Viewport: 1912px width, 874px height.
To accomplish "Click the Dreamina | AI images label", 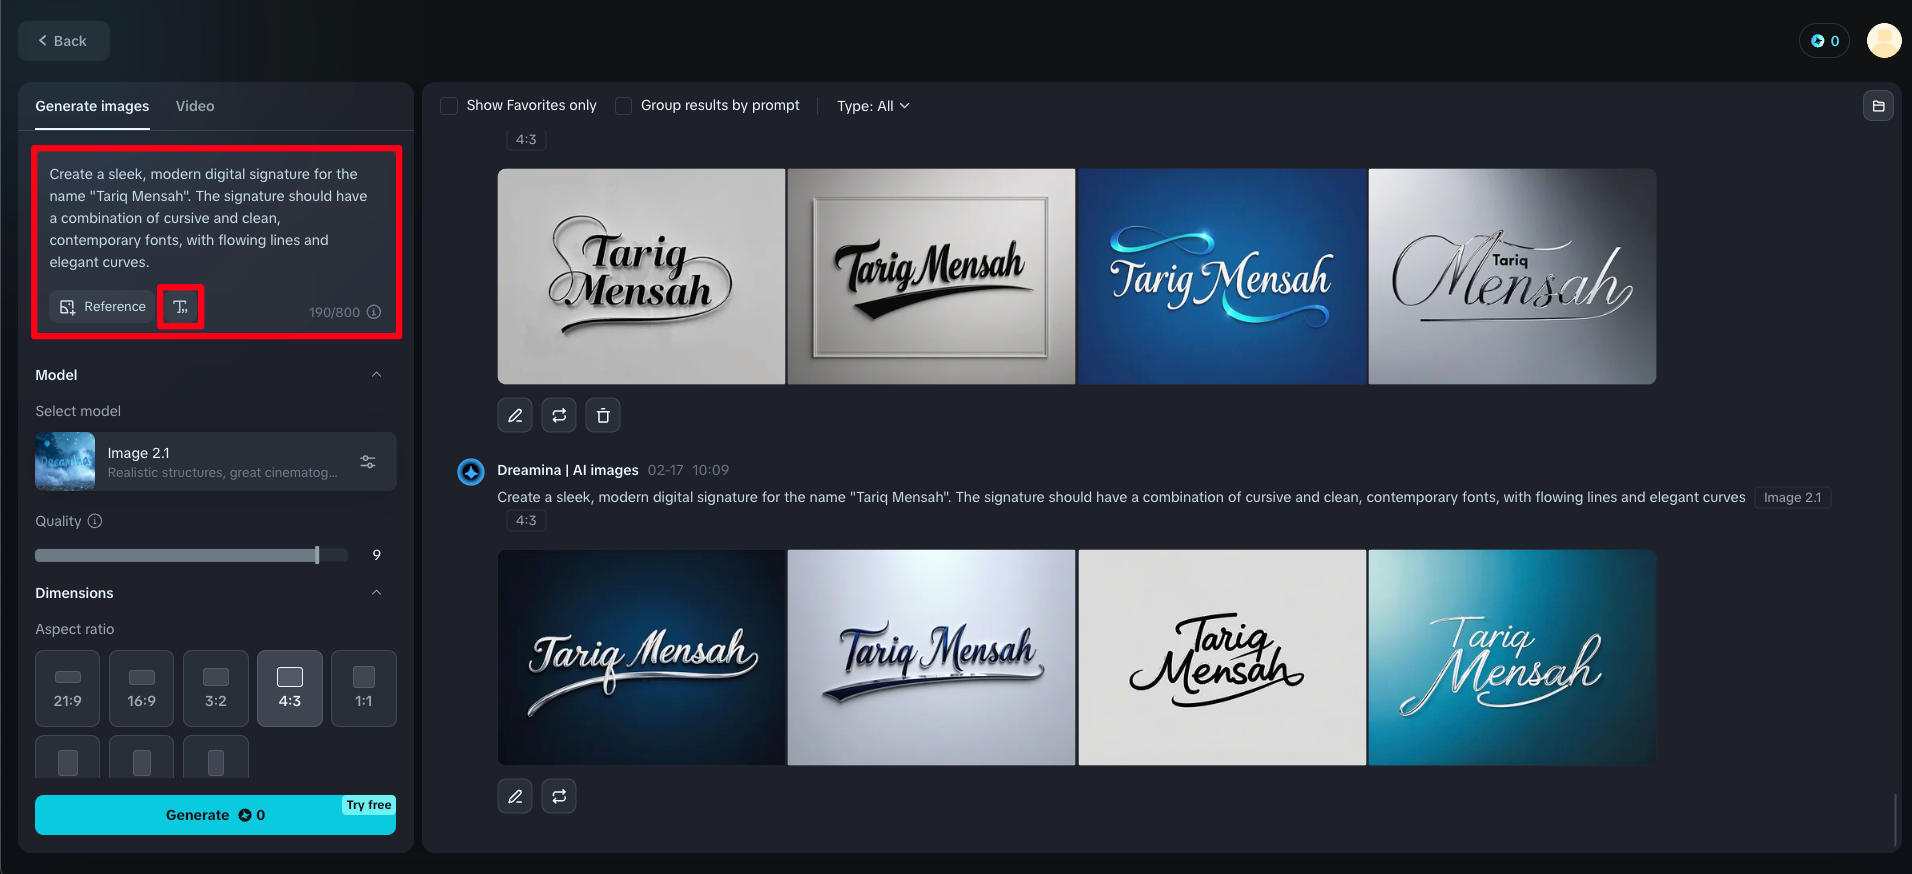I will 568,470.
